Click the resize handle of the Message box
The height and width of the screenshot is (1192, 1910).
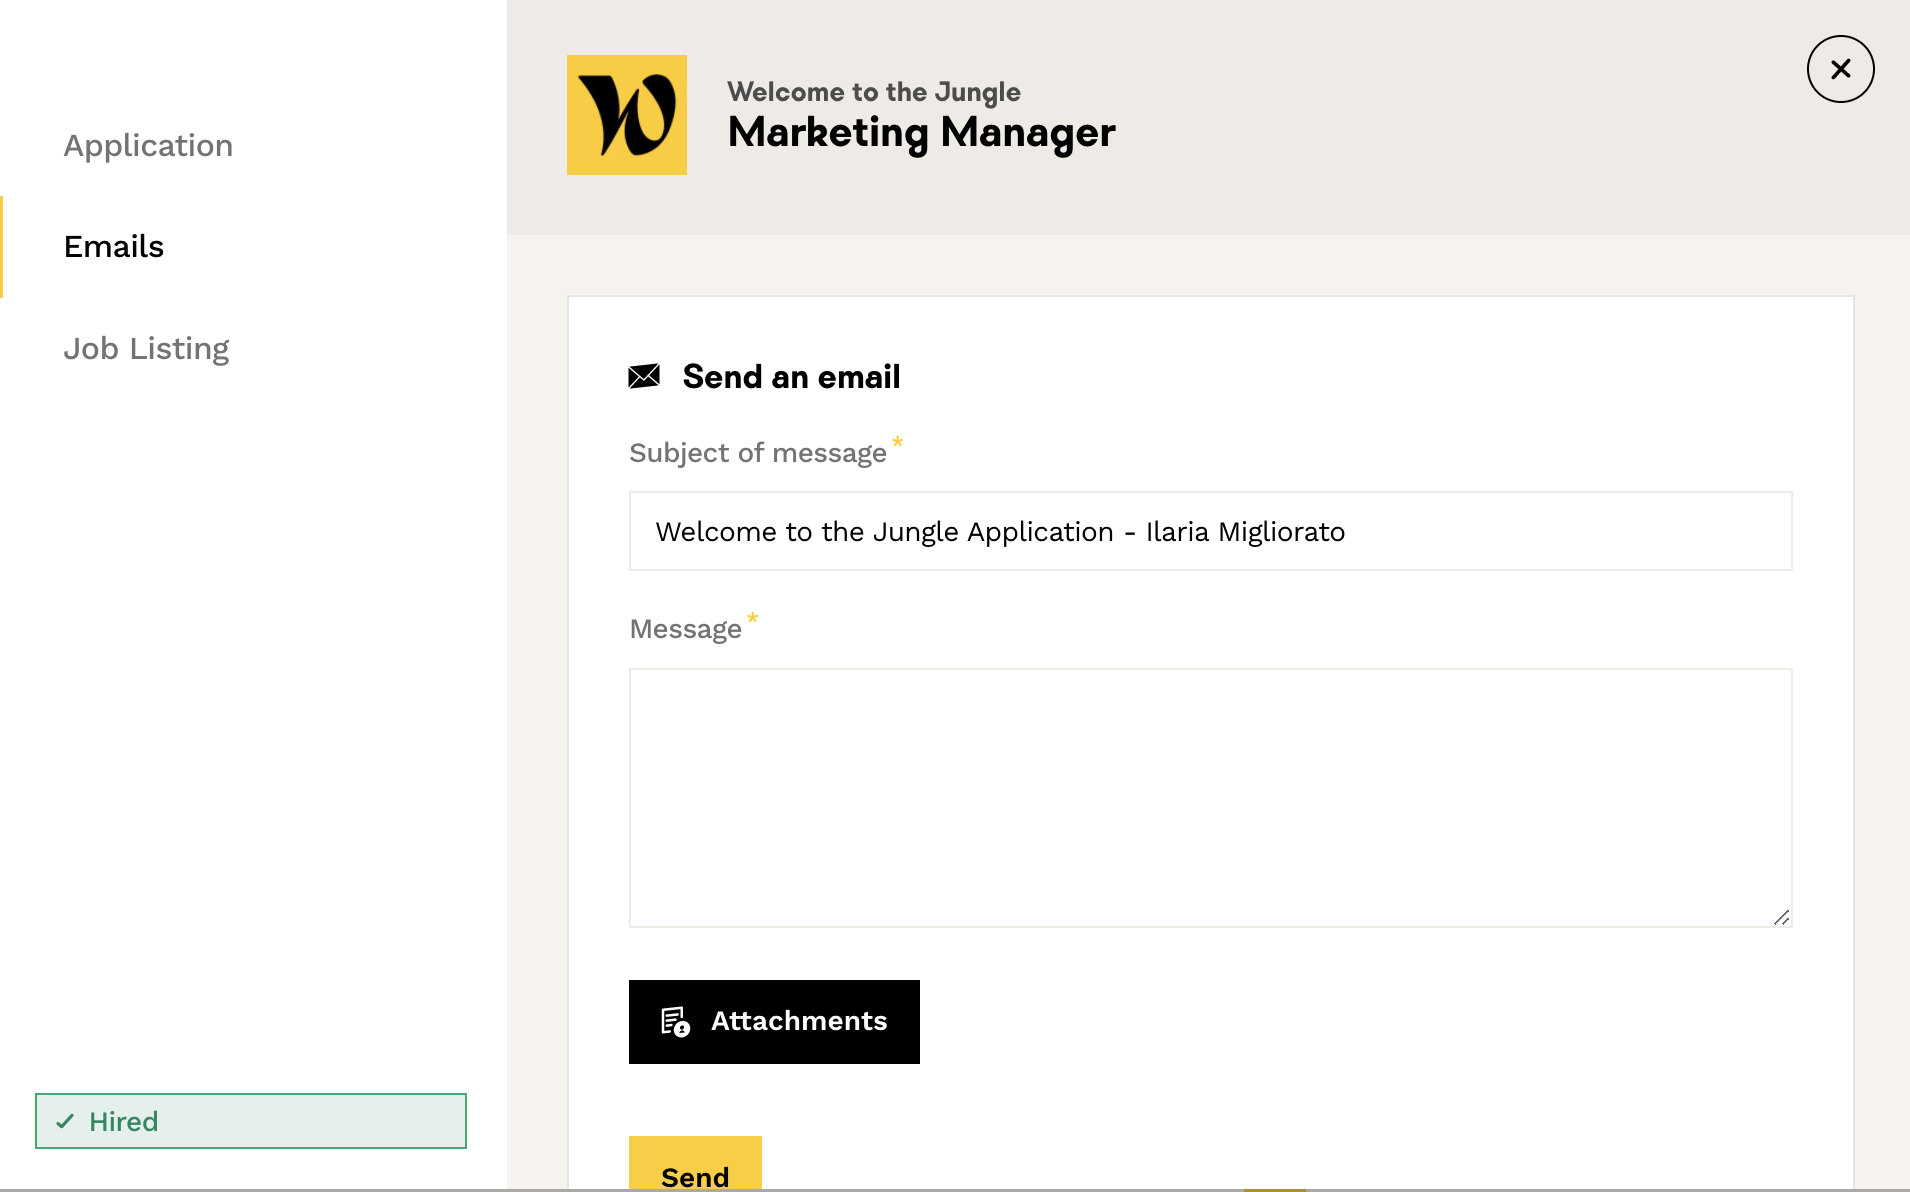[1781, 917]
